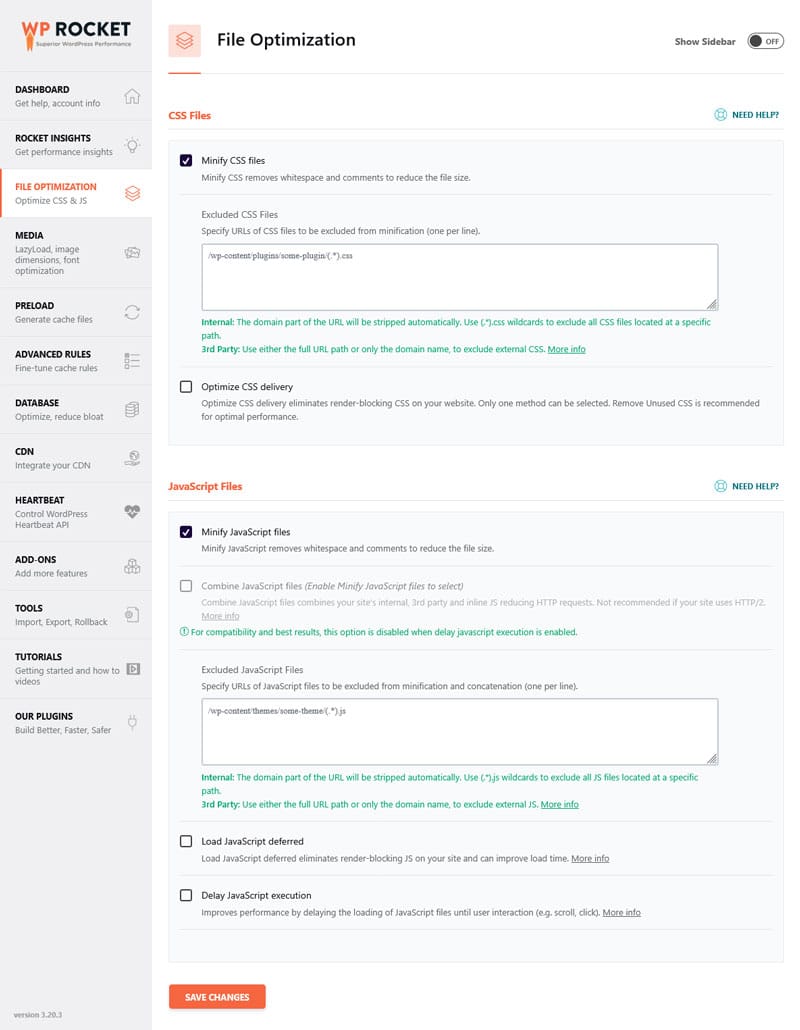
Task: Select the CDN icon in the sidebar
Action: pos(132,458)
